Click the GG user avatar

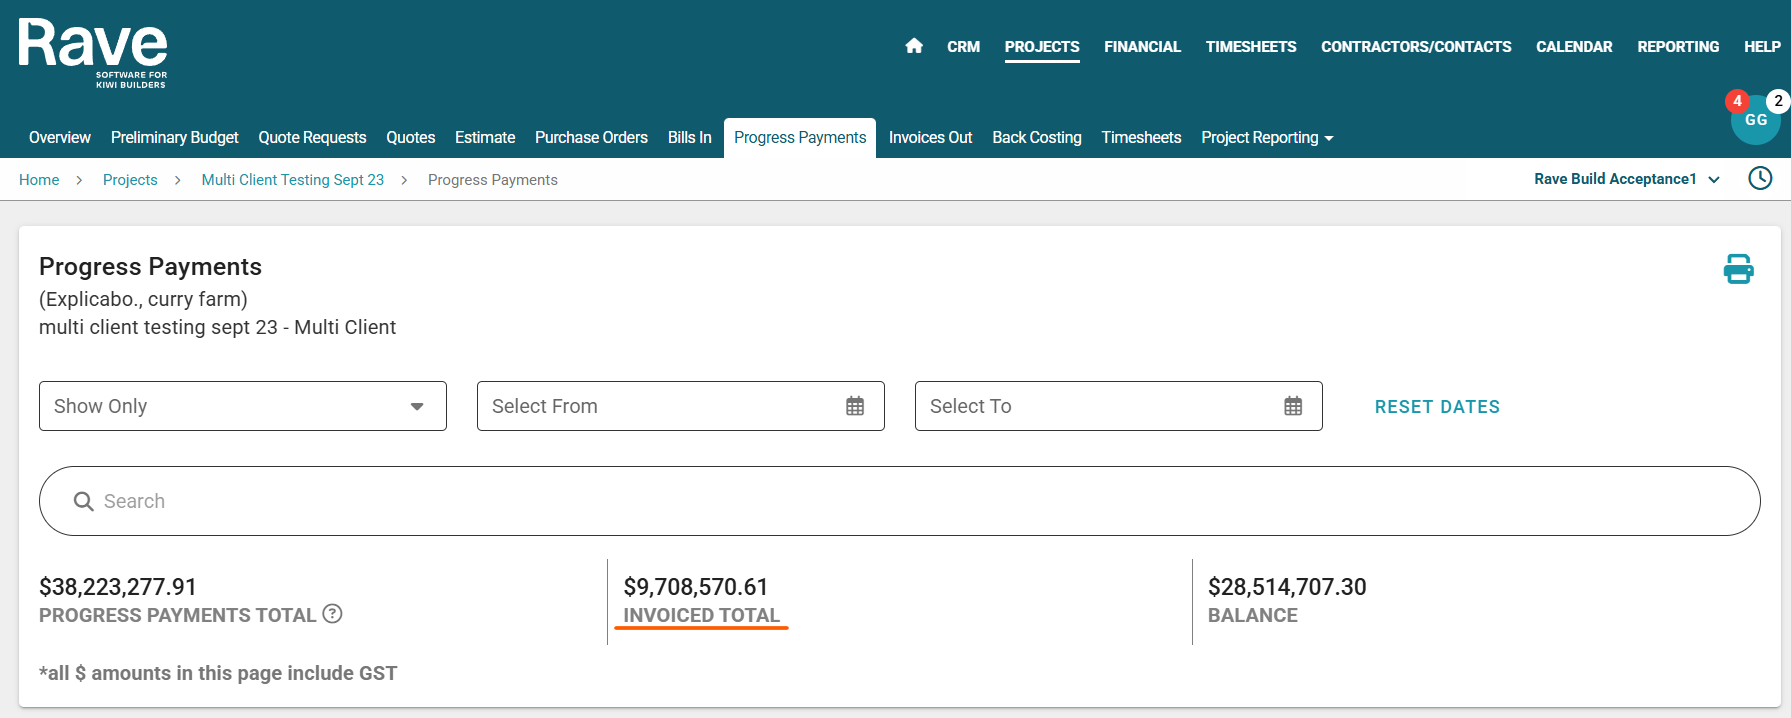[x=1755, y=122]
